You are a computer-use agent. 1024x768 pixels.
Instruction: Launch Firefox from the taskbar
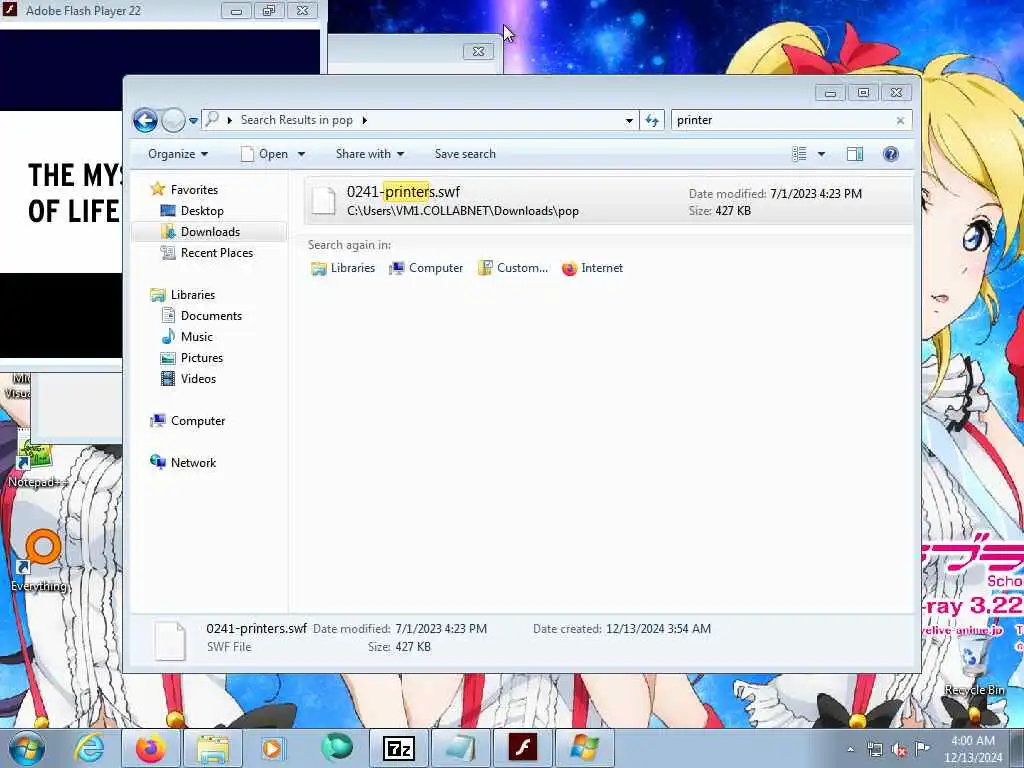[151, 748]
